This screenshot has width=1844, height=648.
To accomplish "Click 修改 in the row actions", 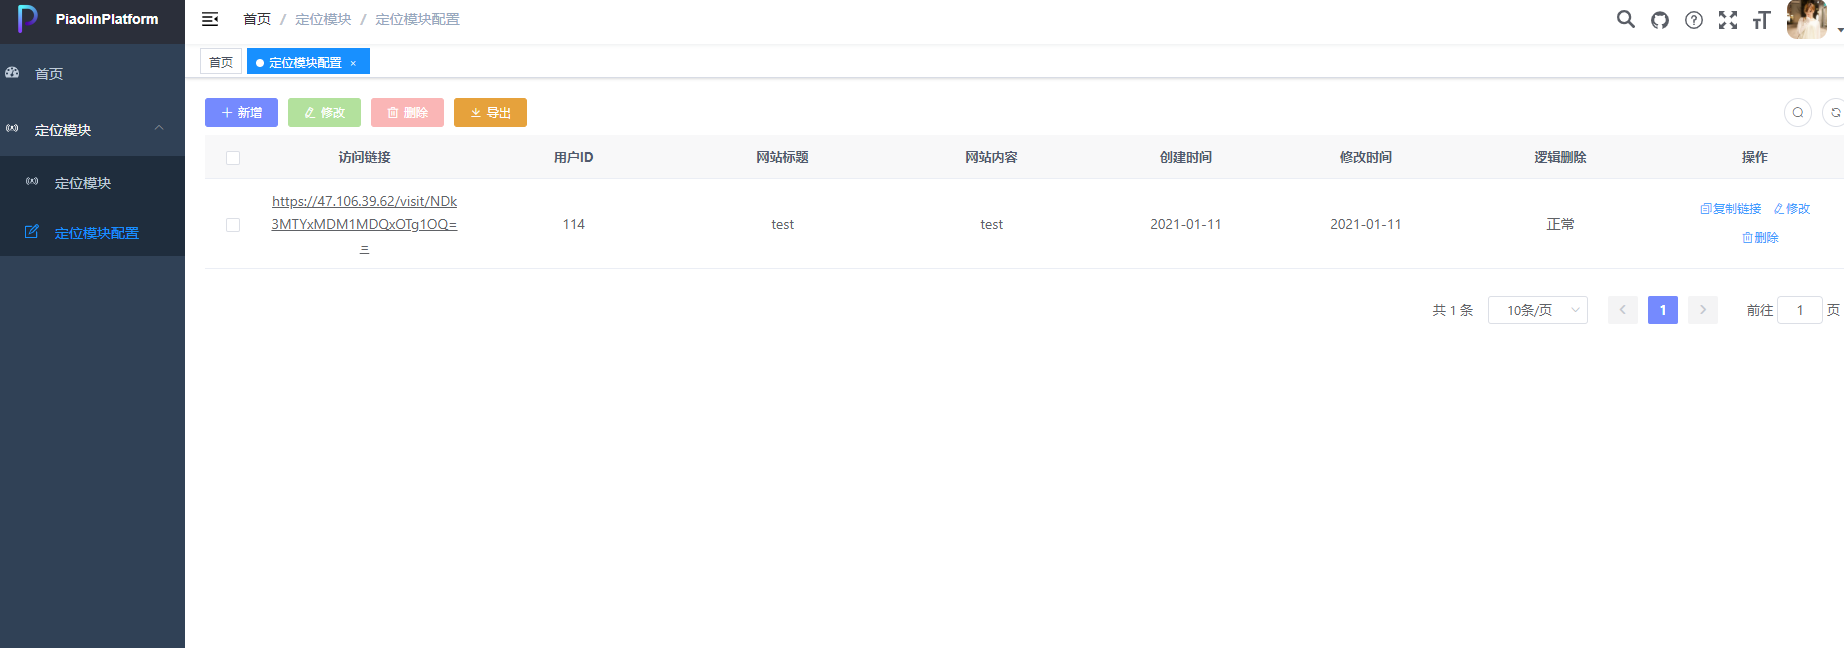I will tap(1792, 209).
